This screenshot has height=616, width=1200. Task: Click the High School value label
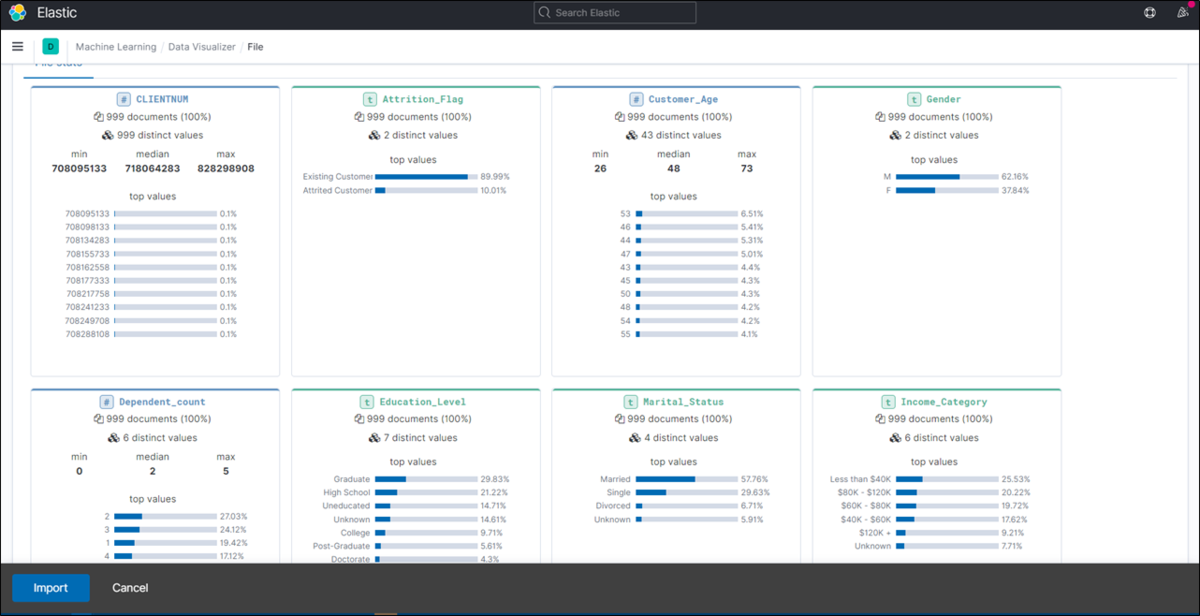pyautogui.click(x=348, y=492)
